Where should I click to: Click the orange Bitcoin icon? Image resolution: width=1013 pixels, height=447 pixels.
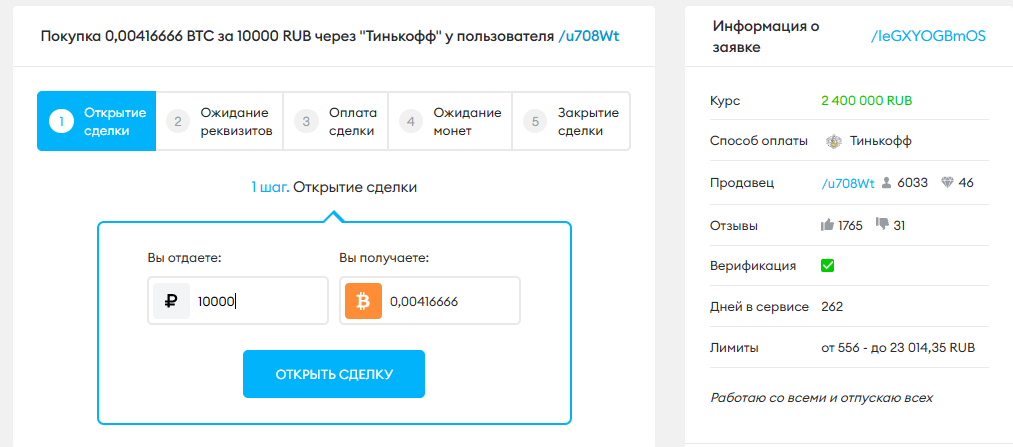(364, 301)
